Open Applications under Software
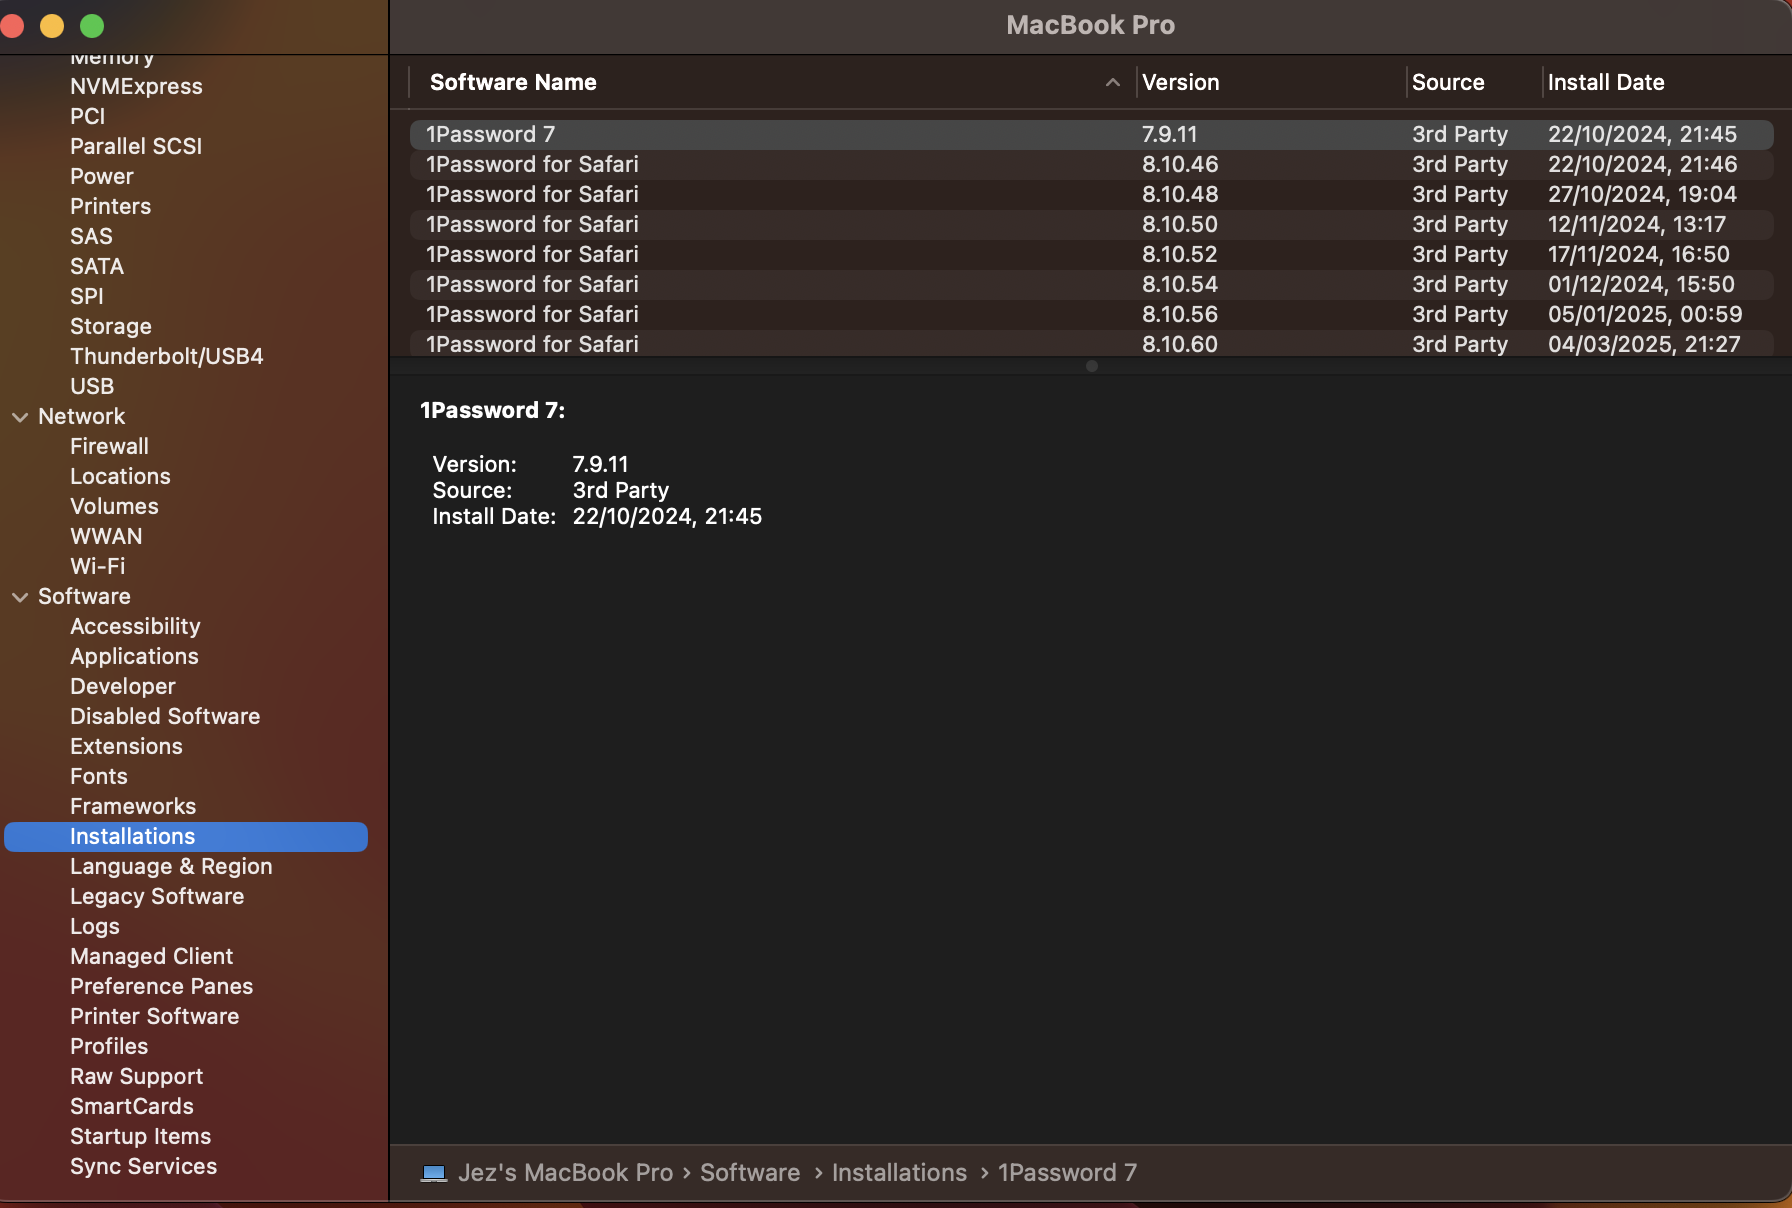Viewport: 1792px width, 1208px height. 134,657
